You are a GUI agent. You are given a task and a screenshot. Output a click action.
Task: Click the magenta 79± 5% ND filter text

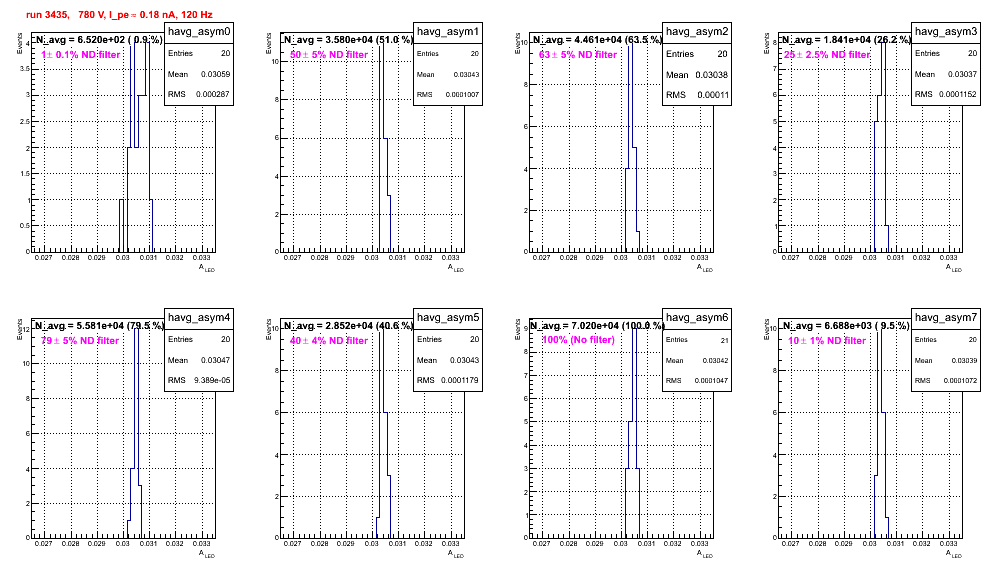(80, 341)
